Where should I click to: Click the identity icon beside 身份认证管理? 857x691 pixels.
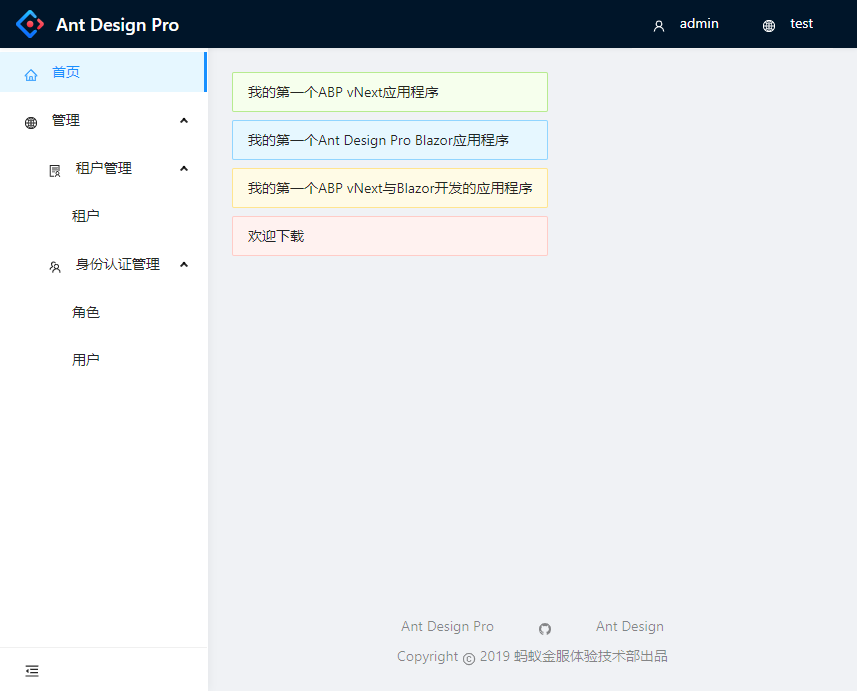(x=54, y=265)
